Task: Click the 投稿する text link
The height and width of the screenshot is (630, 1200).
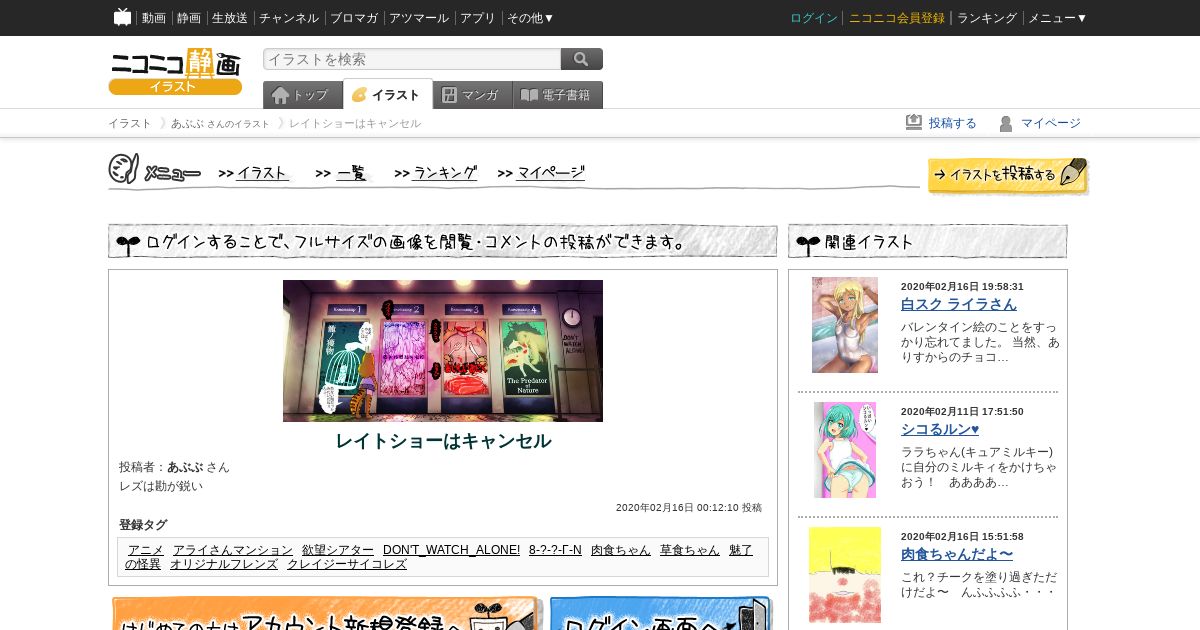Action: (953, 123)
